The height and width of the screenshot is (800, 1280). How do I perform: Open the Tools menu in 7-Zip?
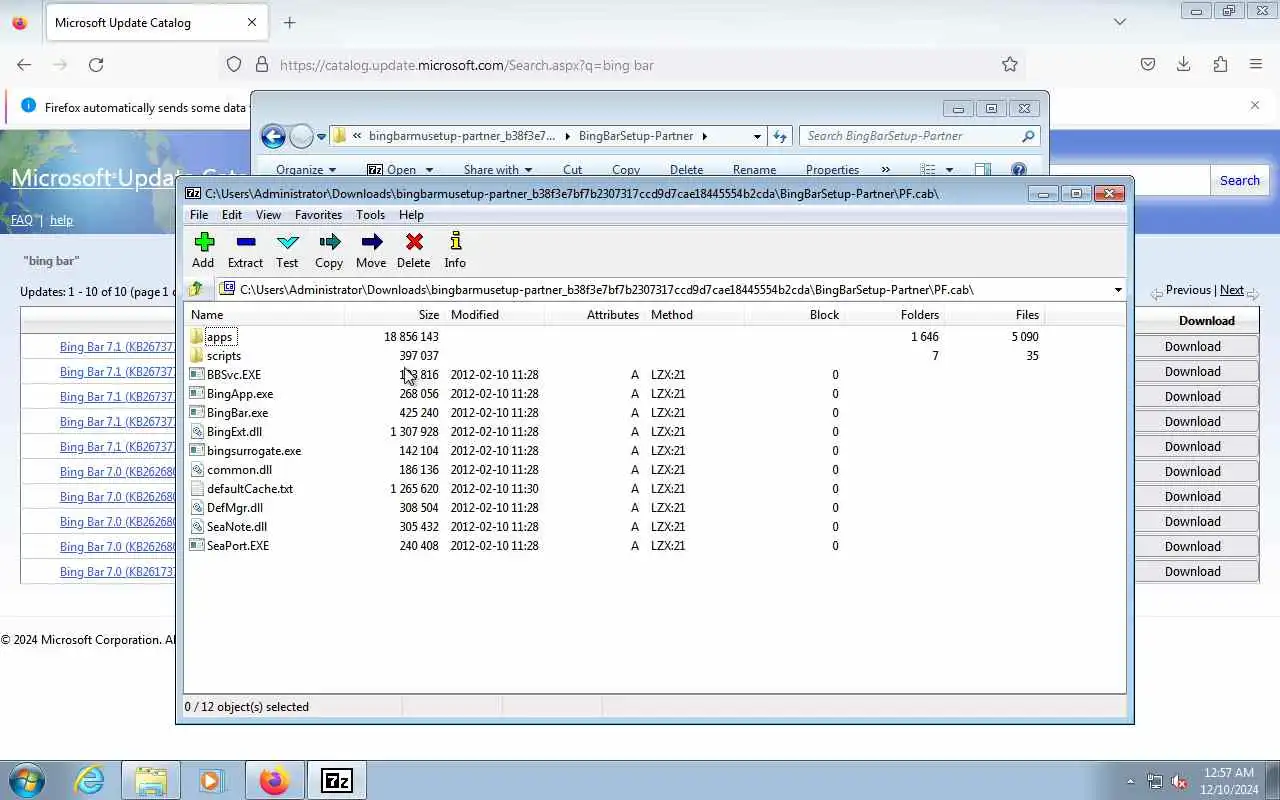(370, 215)
